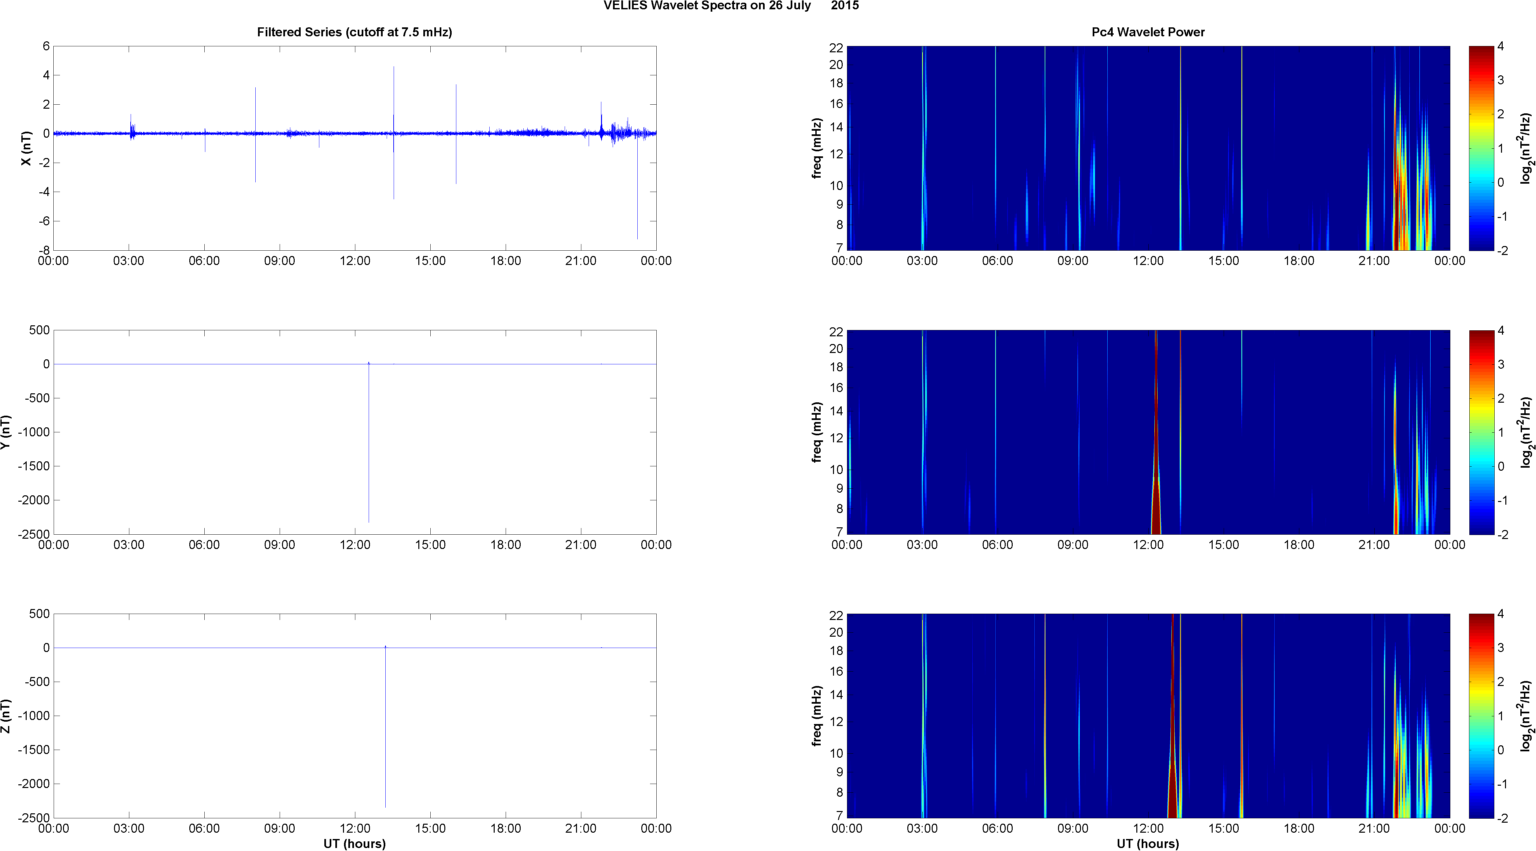Click the 'Filtered Series (cutoff at 7.5 mHz)' title

354,32
